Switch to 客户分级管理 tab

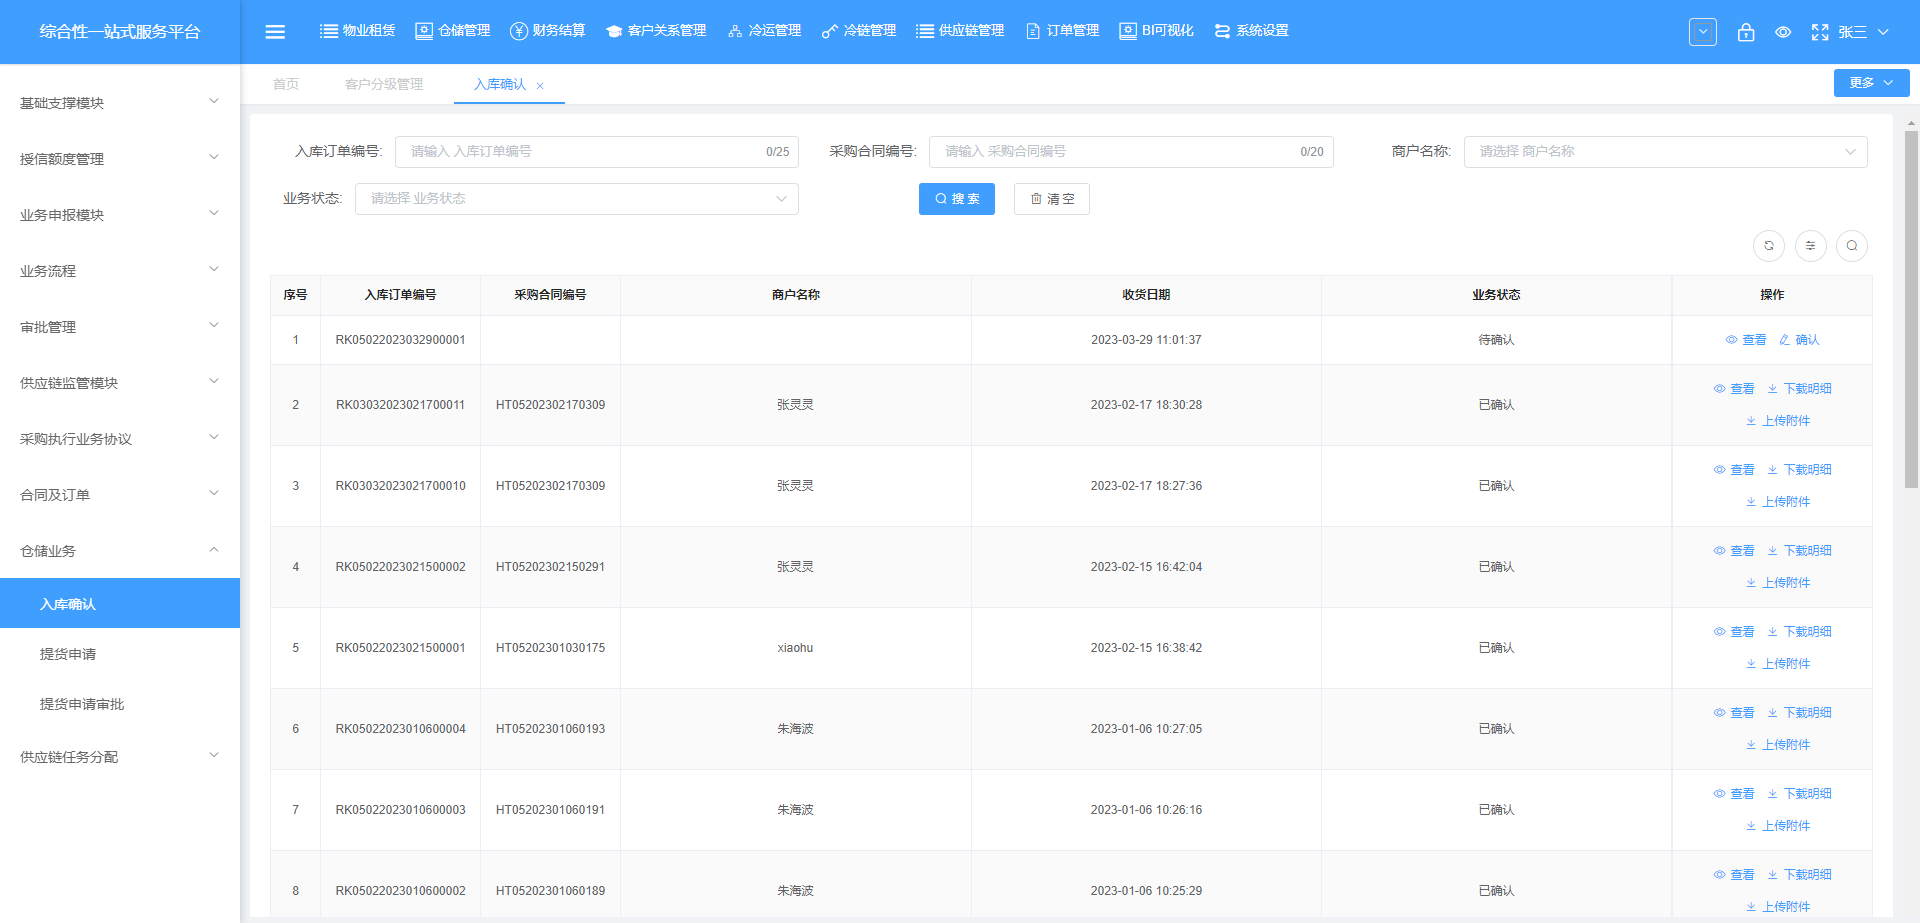point(384,84)
